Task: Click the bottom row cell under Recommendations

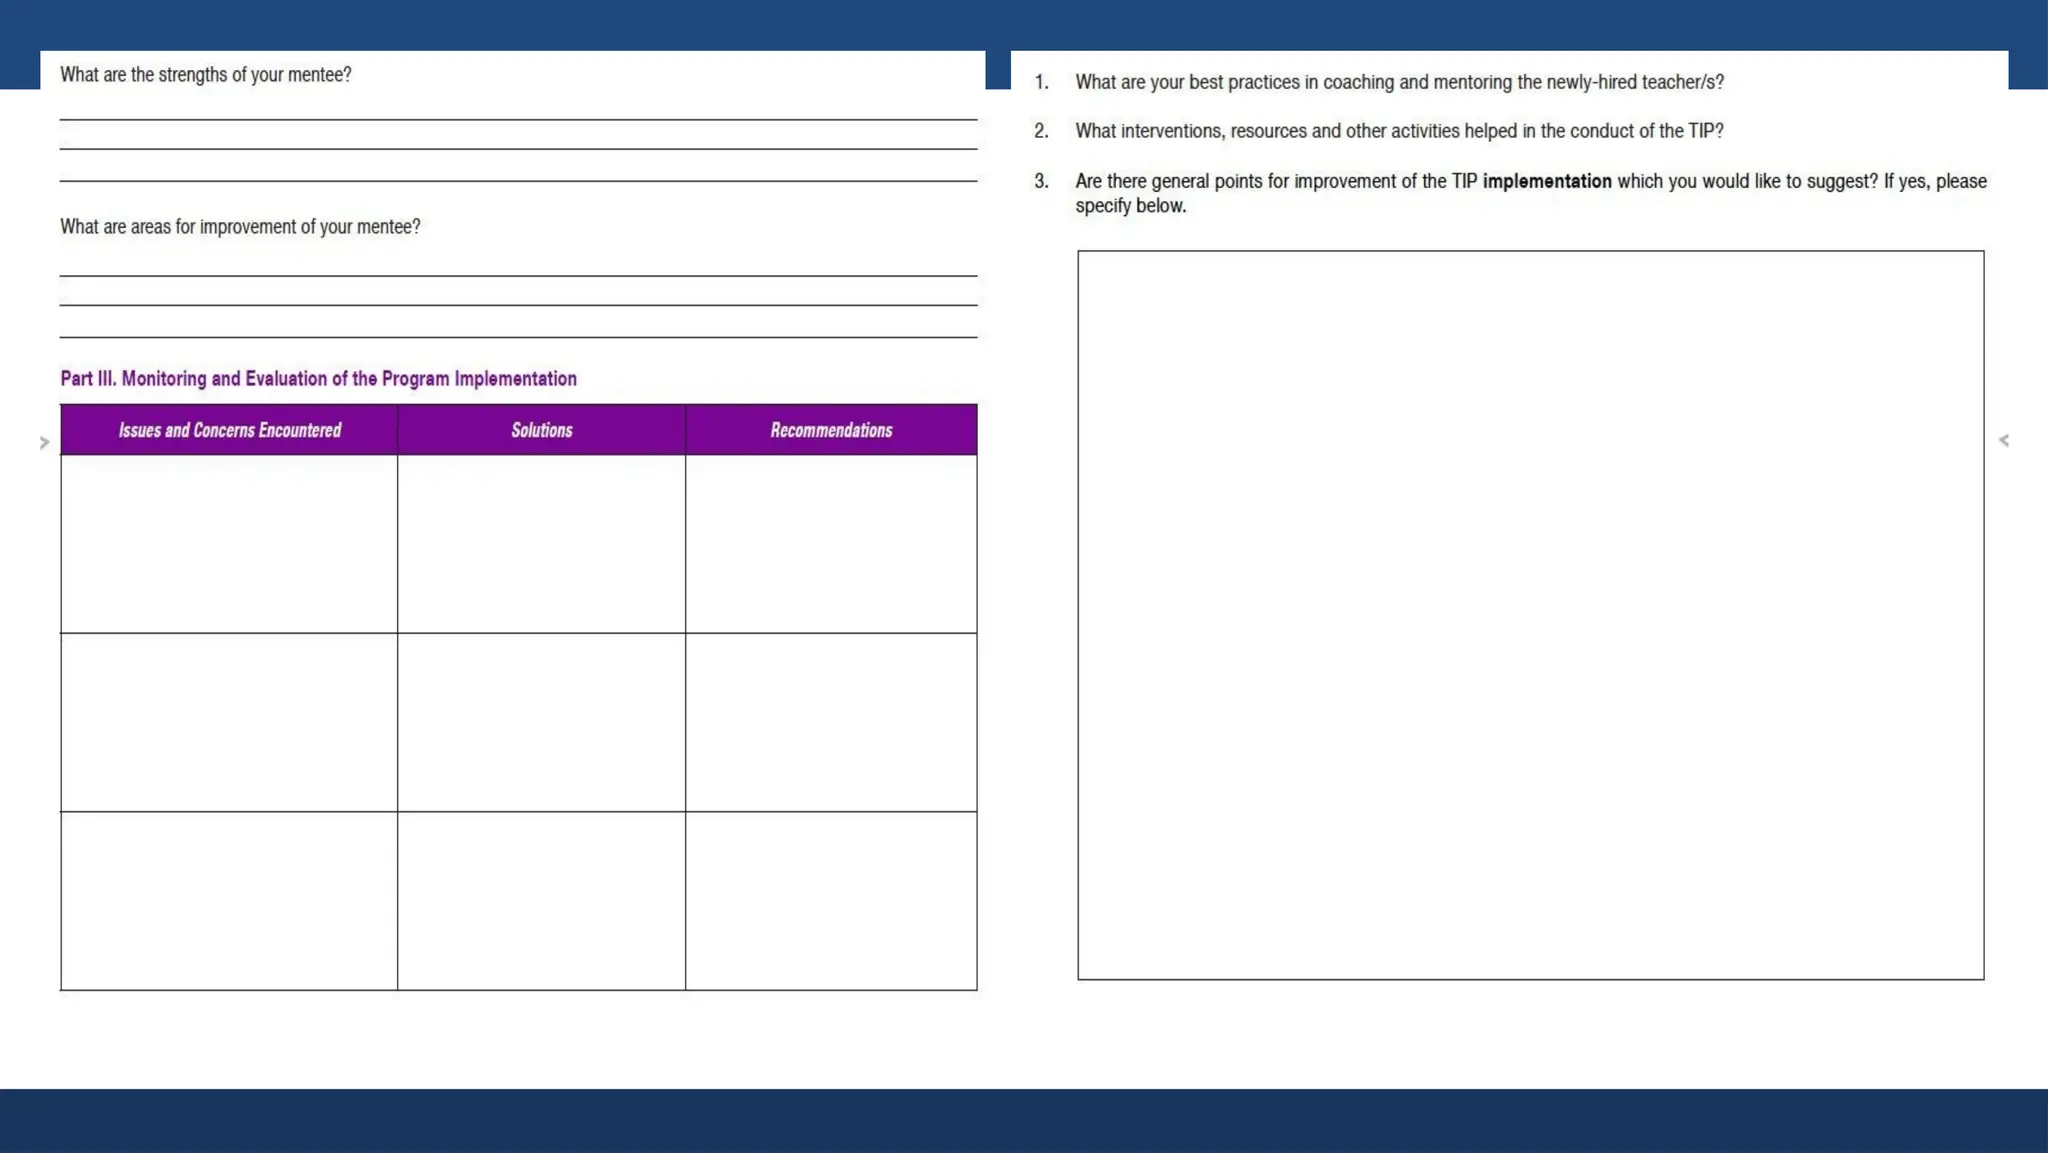Action: tap(831, 900)
